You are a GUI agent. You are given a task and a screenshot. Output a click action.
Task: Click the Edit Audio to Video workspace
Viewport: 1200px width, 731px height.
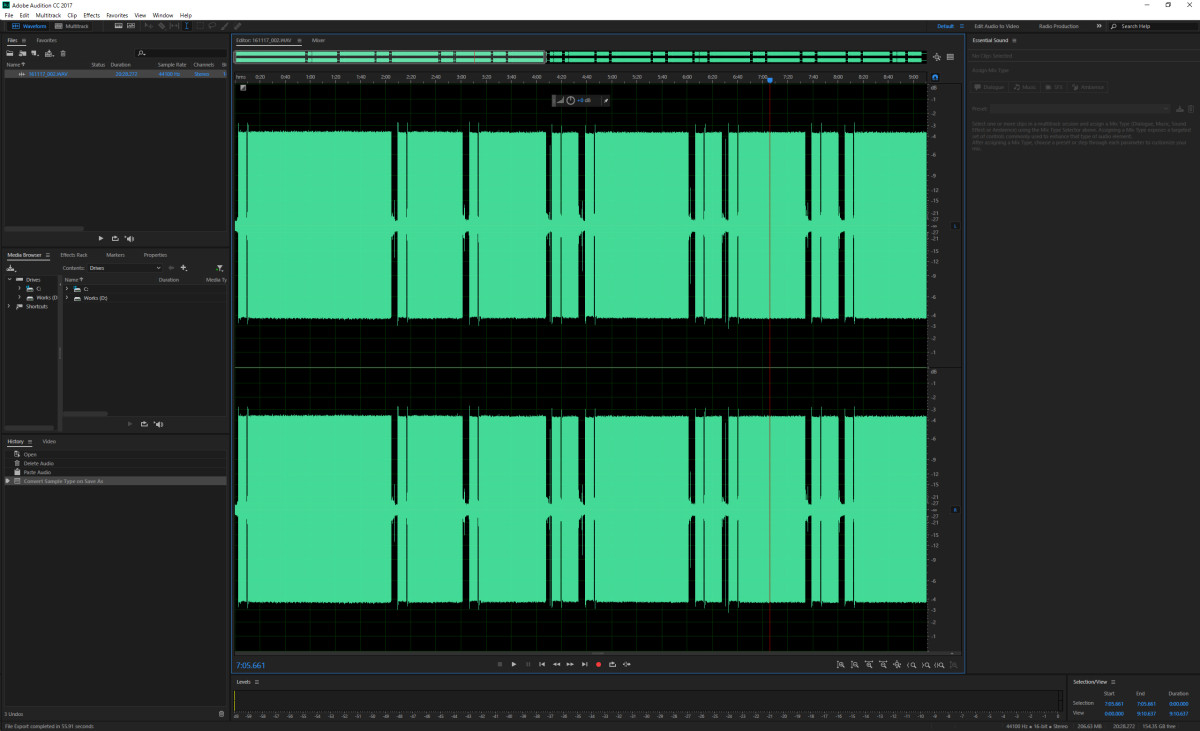pos(996,26)
